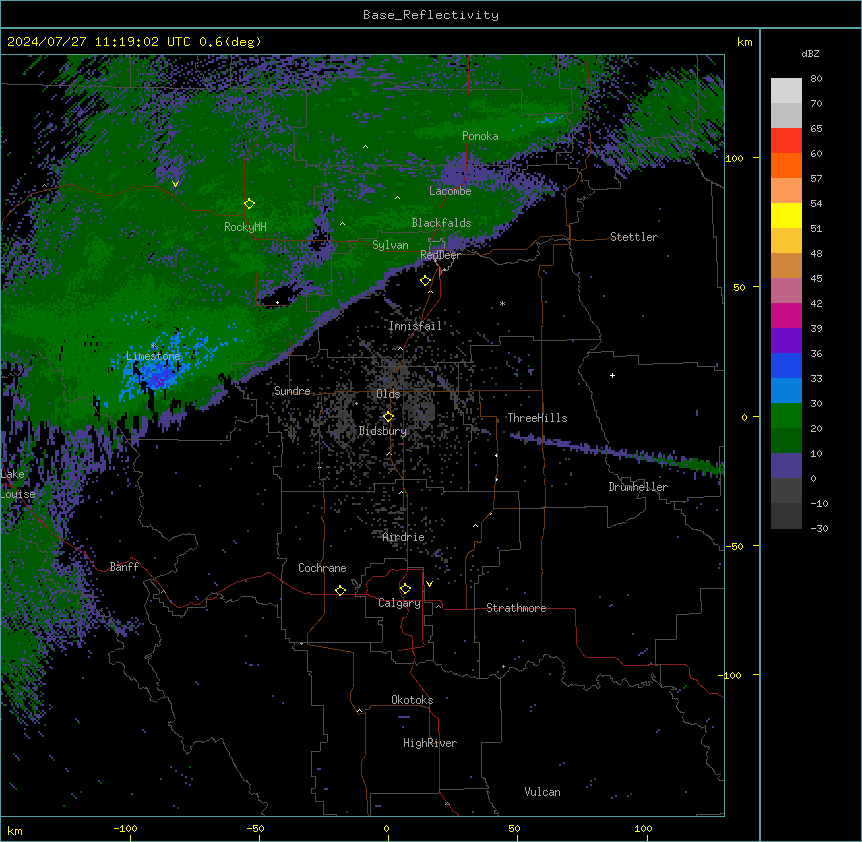Select the bright green 30-20 dBZ legend swatch
The height and width of the screenshot is (842, 862).
(786, 416)
